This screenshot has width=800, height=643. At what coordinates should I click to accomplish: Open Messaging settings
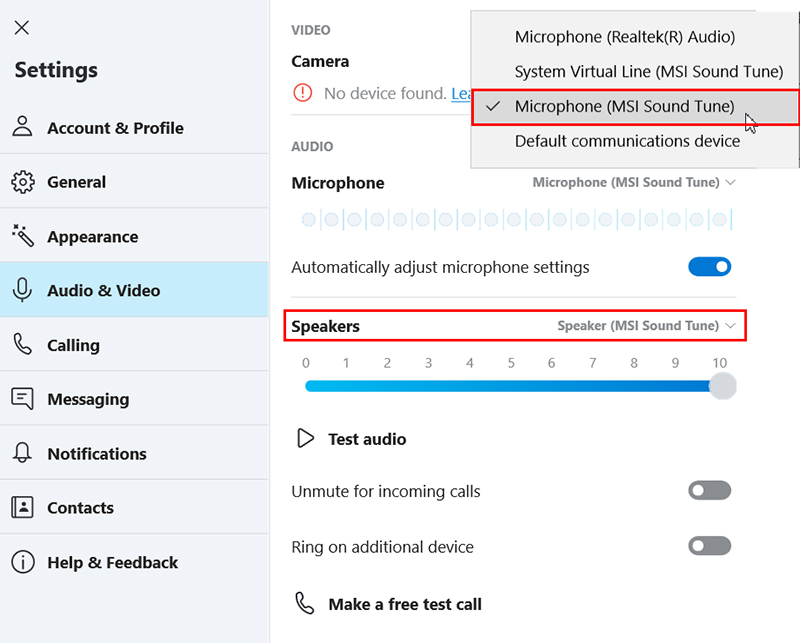(134, 399)
